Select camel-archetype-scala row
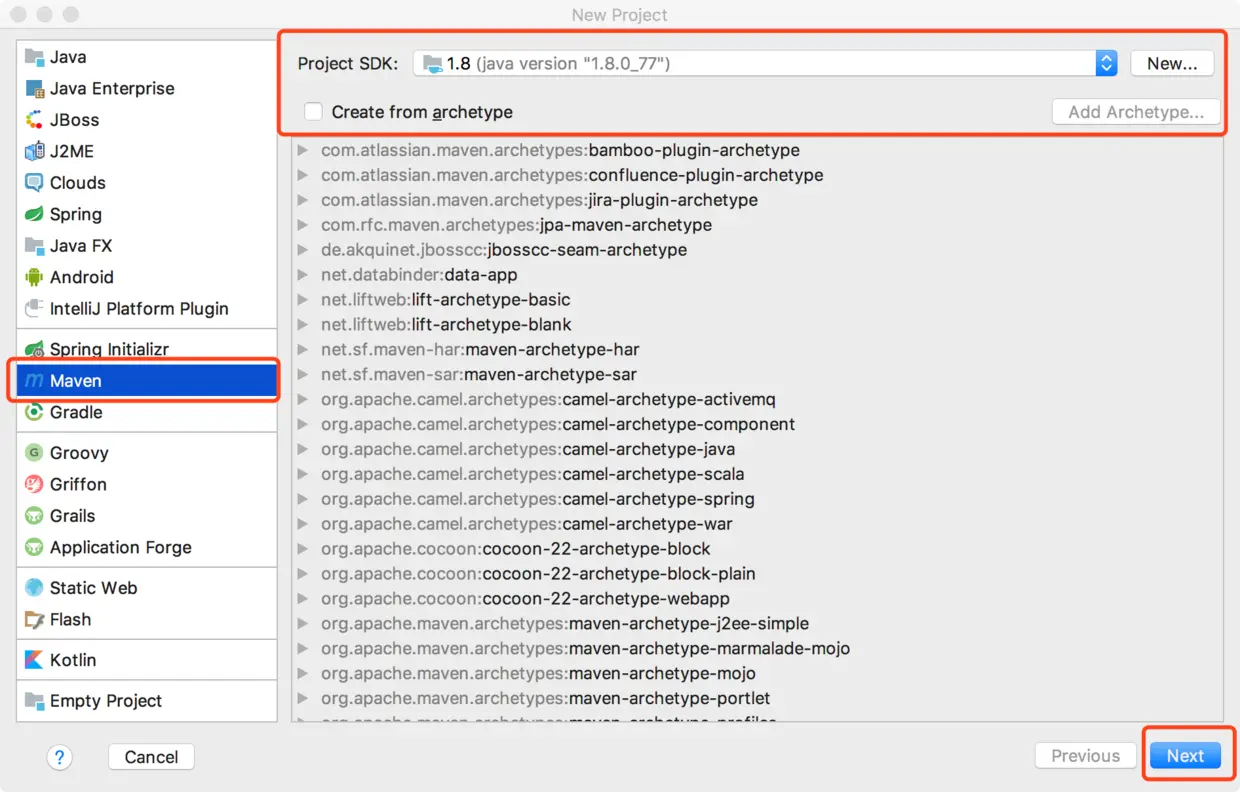This screenshot has height=792, width=1240. point(757,474)
